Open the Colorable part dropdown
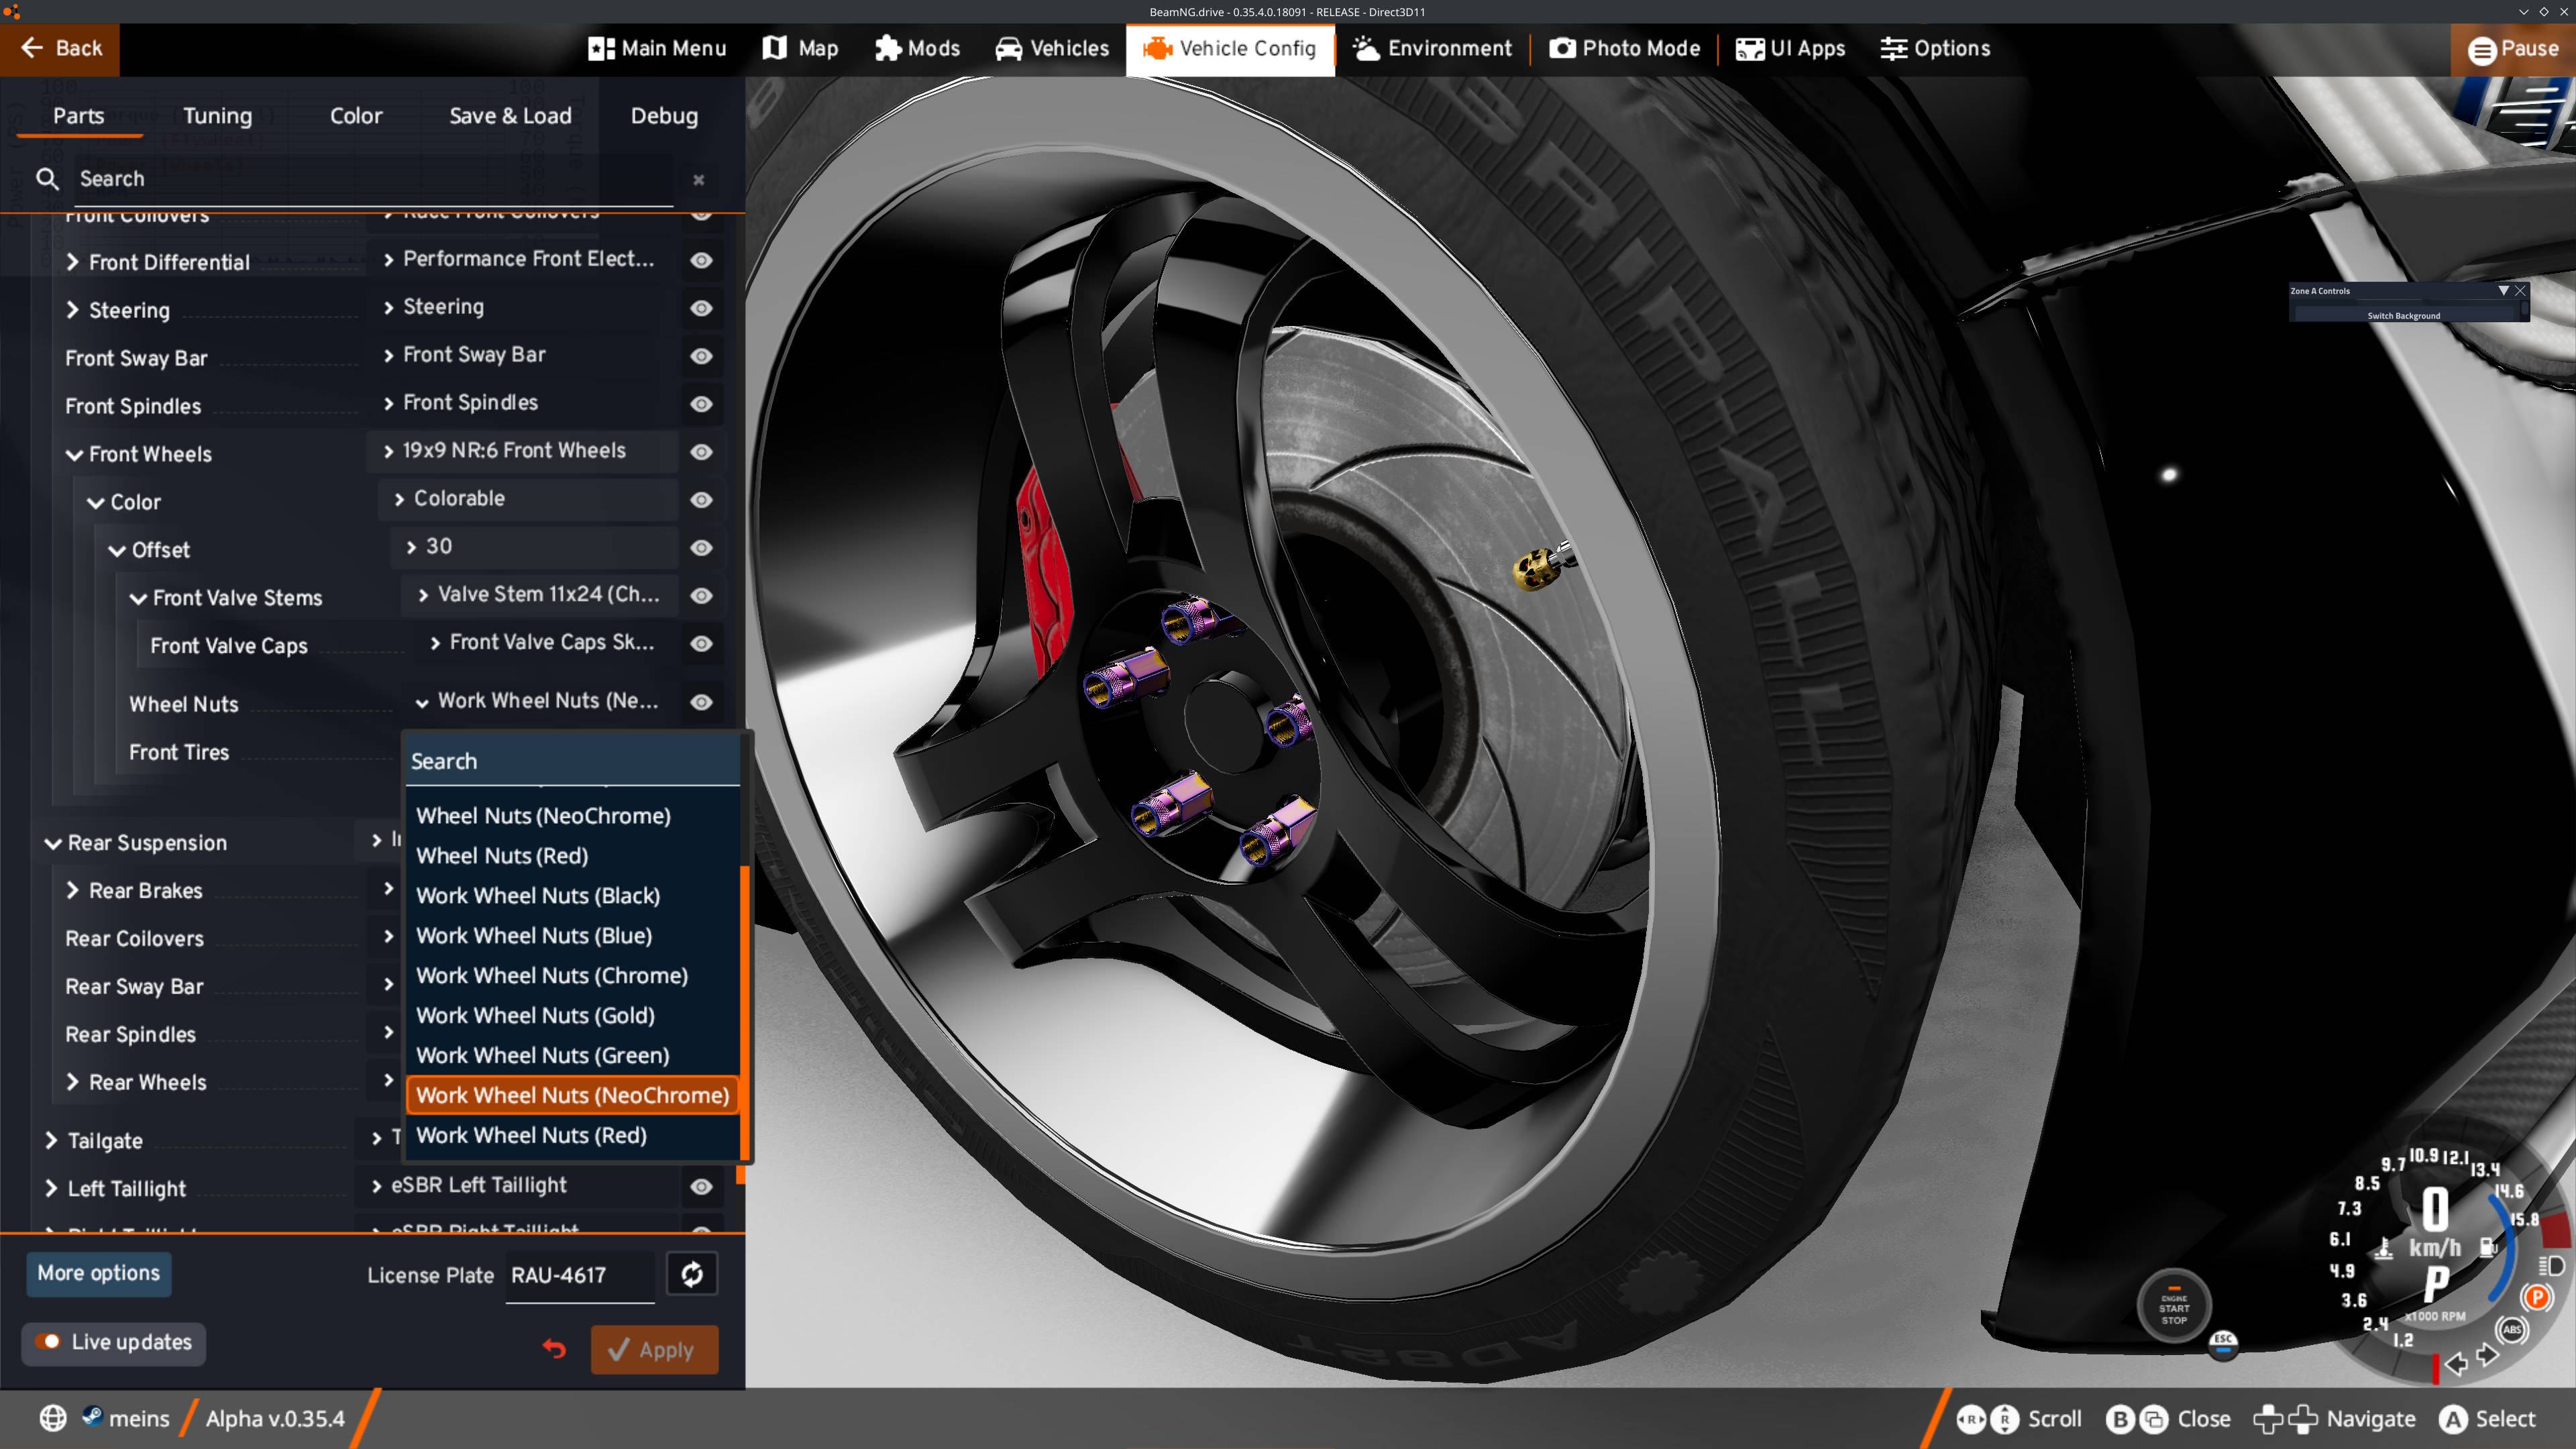Viewport: 2576px width, 1449px height. click(529, 499)
